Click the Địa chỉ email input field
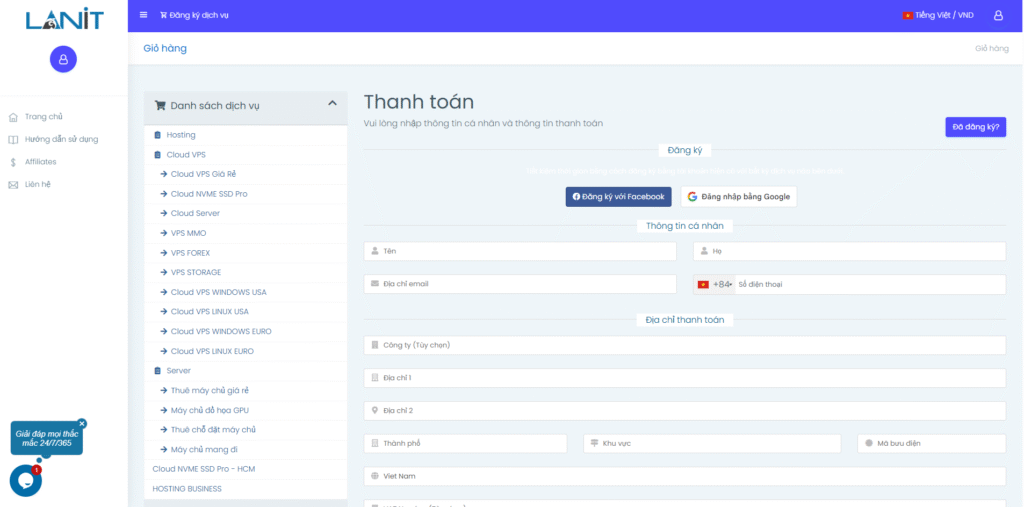The width and height of the screenshot is (1024, 507). [x=520, y=284]
